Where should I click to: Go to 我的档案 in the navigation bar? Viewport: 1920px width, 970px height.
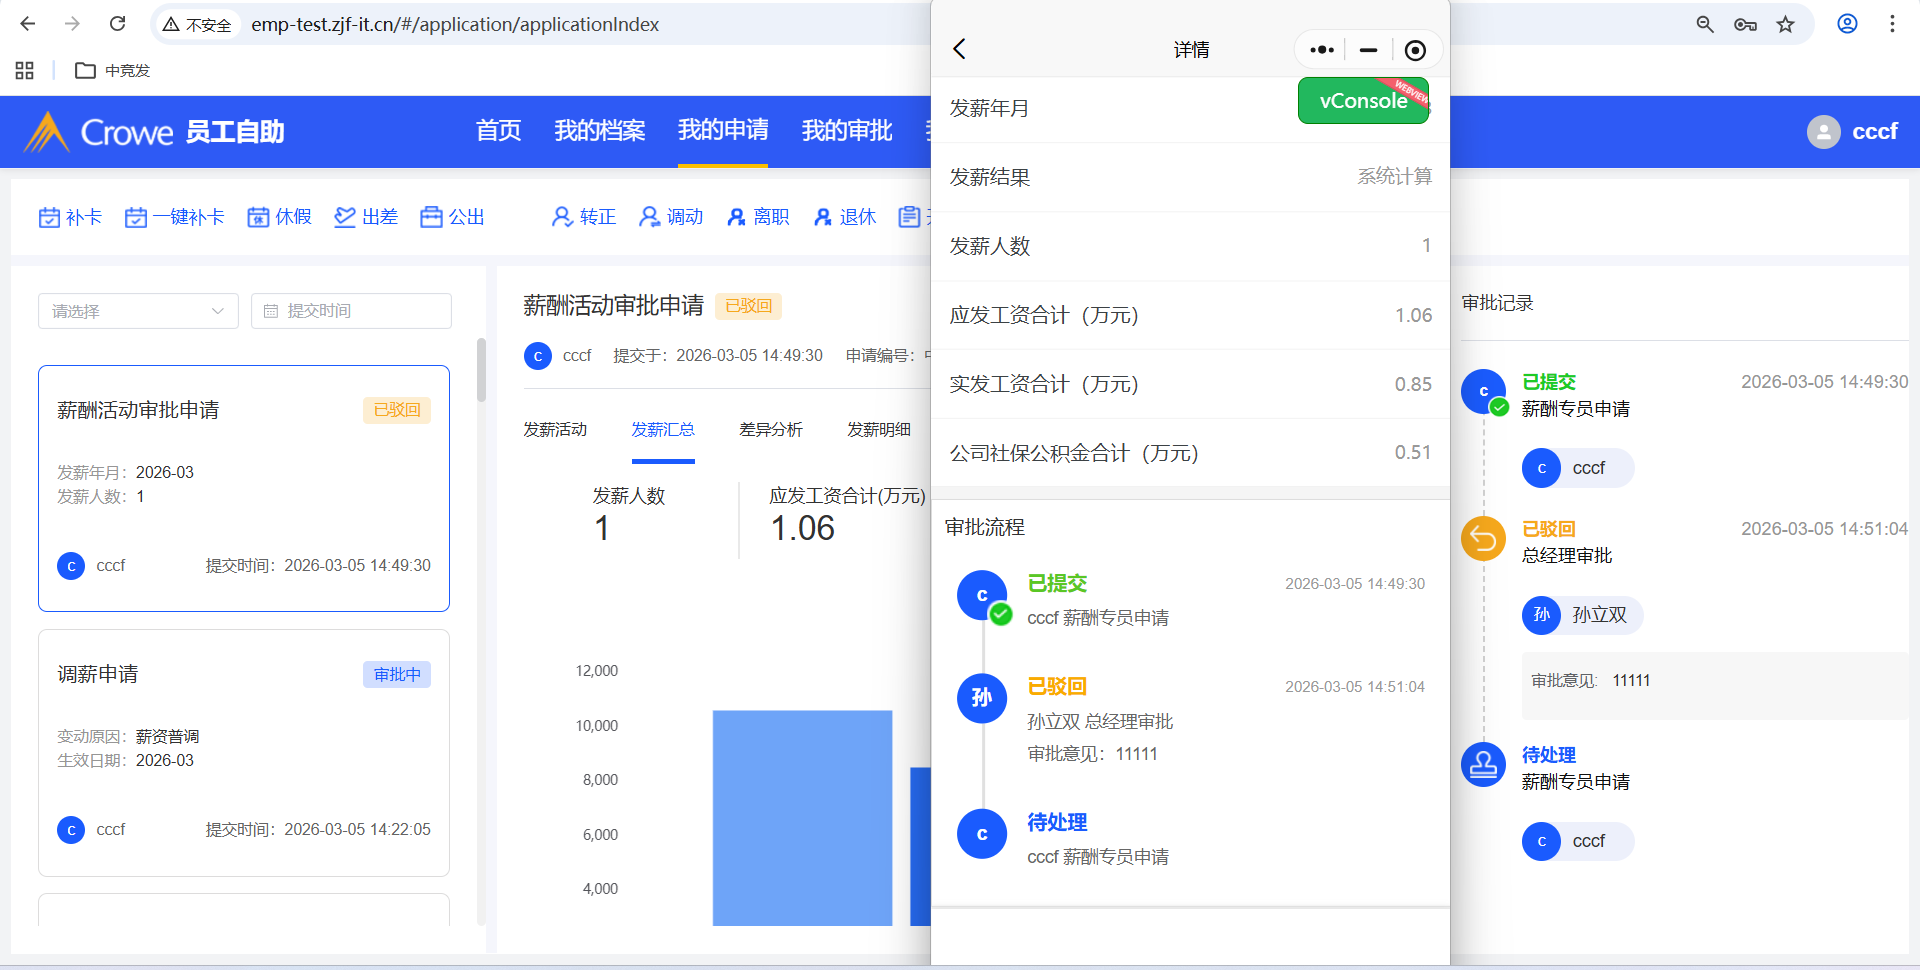599,131
